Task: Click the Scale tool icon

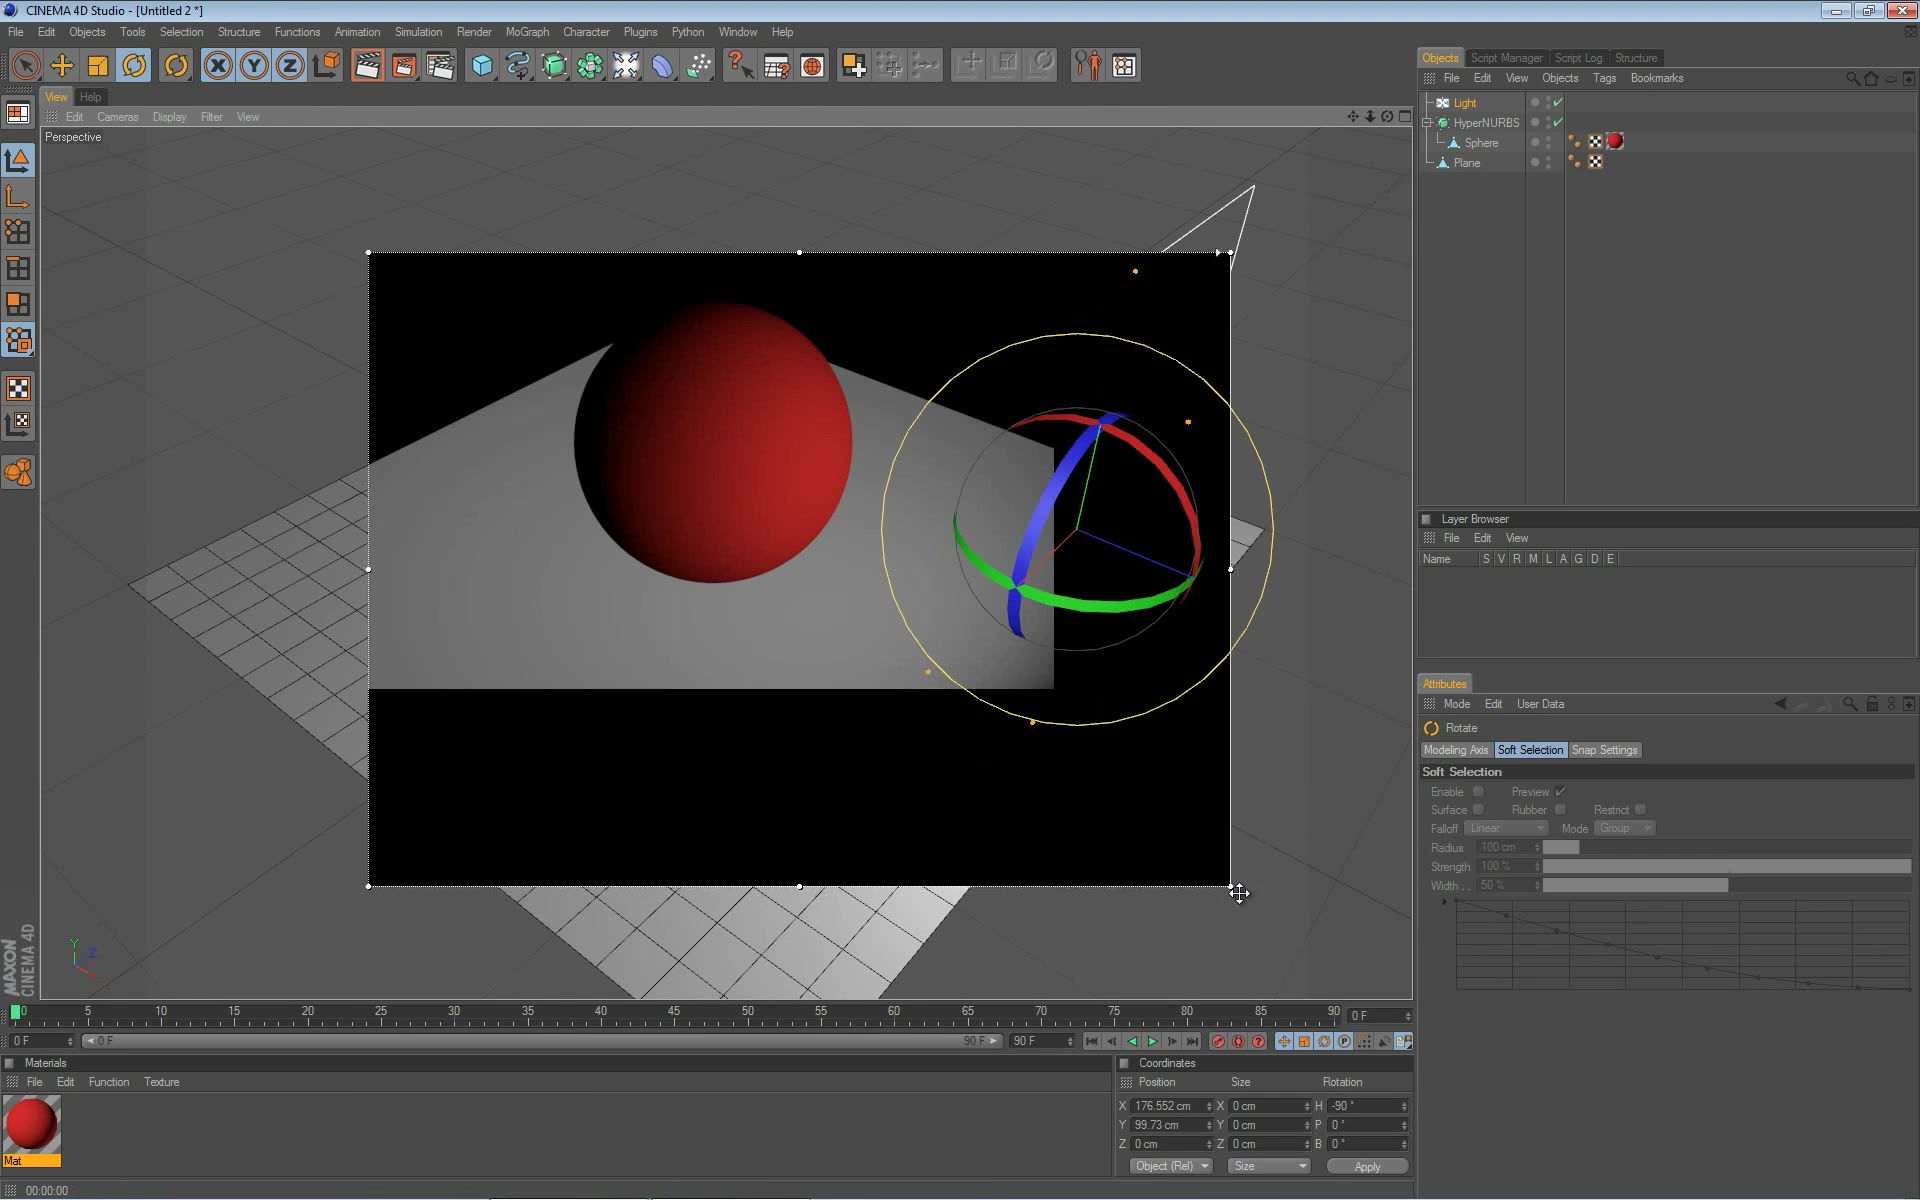Action: point(98,65)
